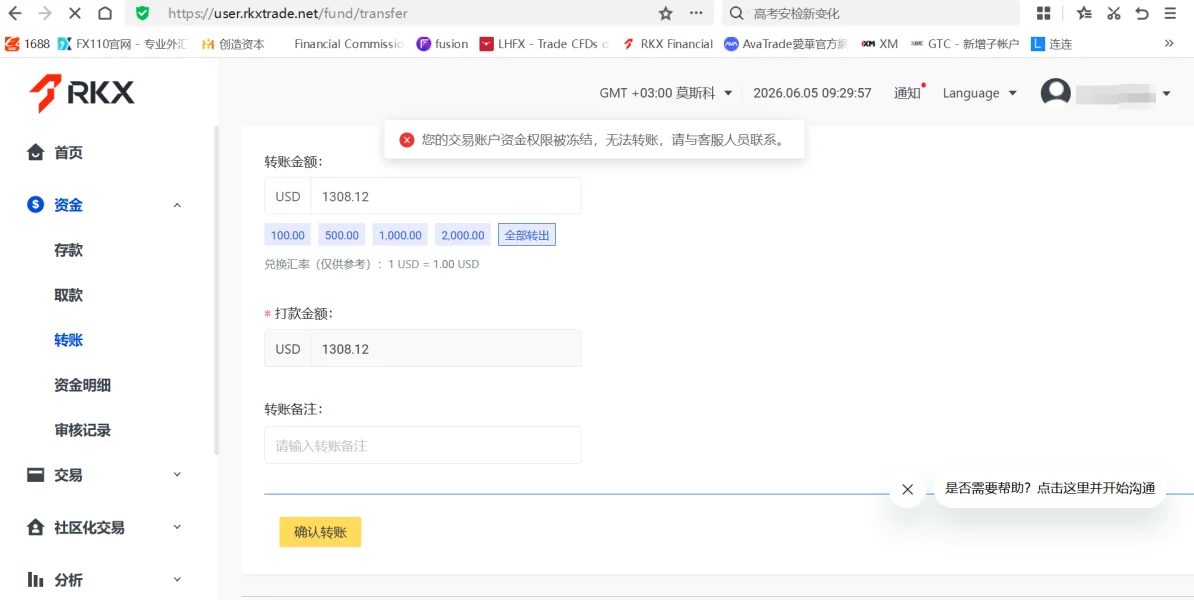
Task: Stop page loading with the X icon
Action: coord(75,13)
